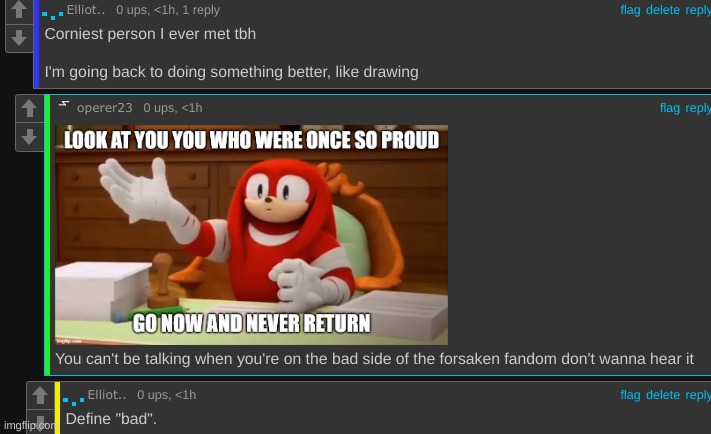This screenshot has width=711, height=434.
Task: Downvote operer23's Knuckles meme comment
Action: pyautogui.click(x=29, y=137)
